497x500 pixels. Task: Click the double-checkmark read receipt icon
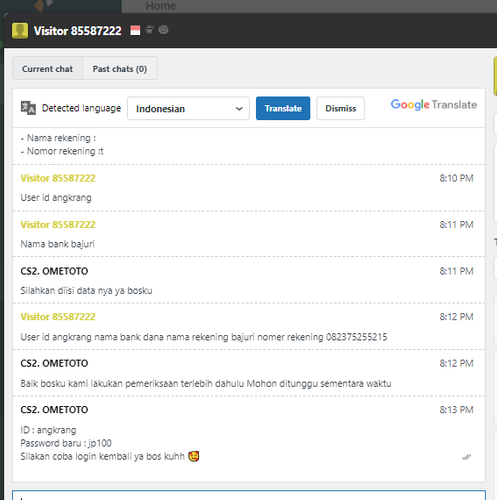click(x=467, y=457)
